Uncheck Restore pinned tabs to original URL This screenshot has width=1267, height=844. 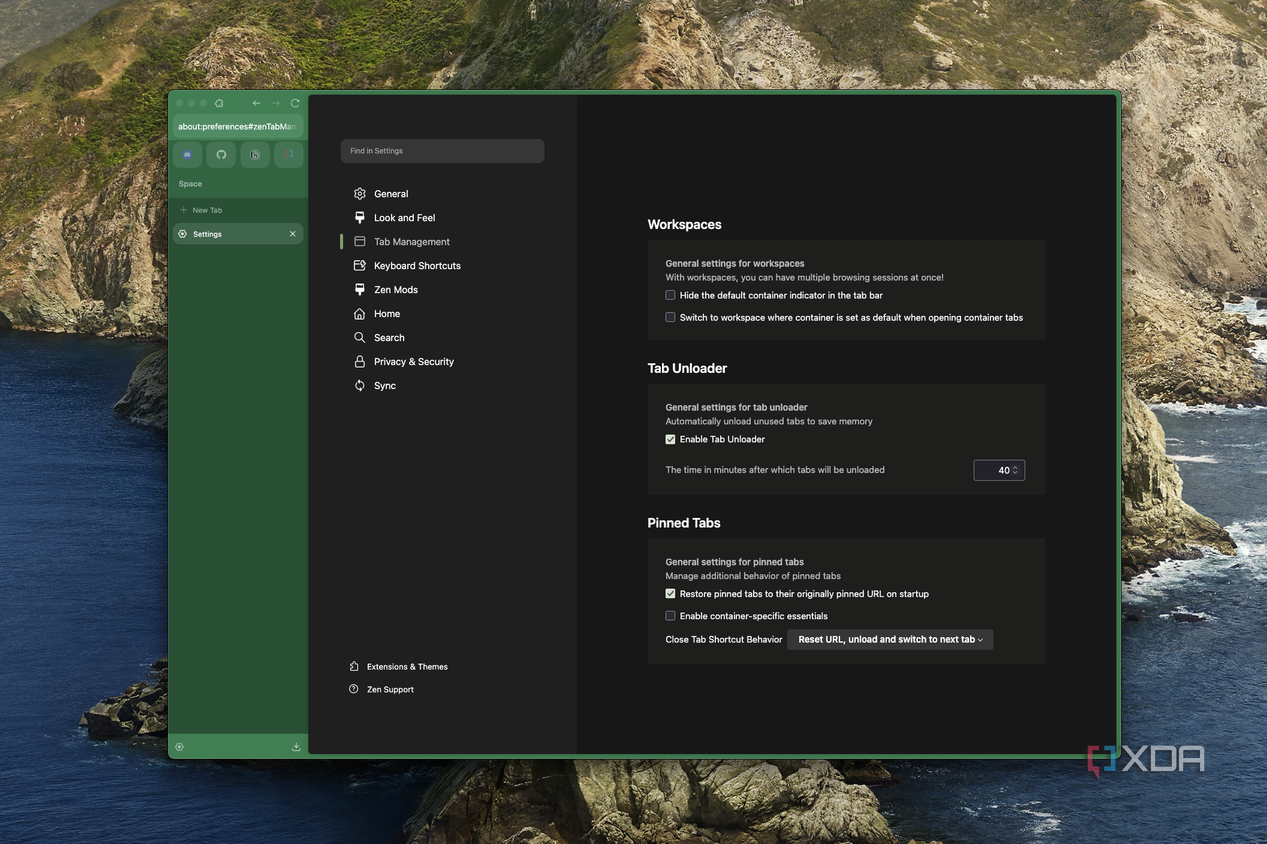click(x=670, y=594)
